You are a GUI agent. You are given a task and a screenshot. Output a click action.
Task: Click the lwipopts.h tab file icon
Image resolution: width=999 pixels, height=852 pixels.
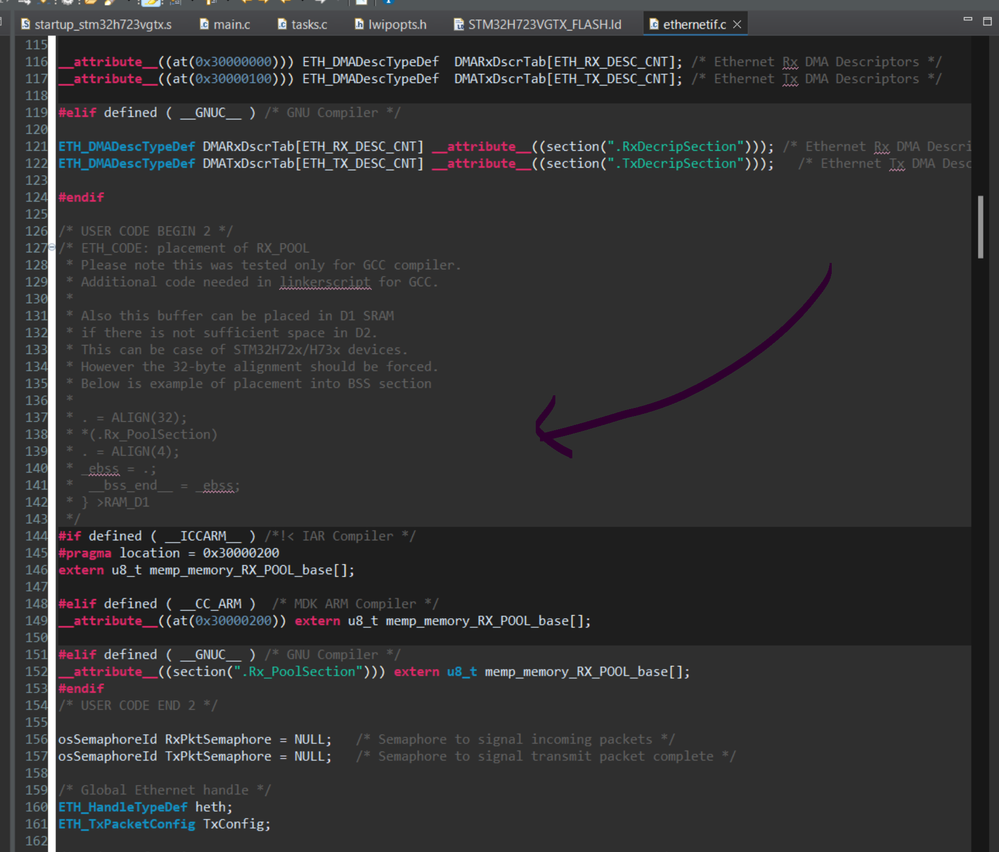point(361,24)
